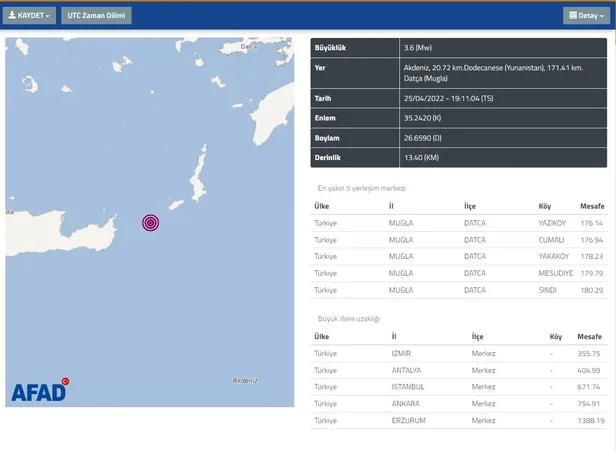
Task: Click the earthquake epicenter marker on map
Action: click(150, 222)
